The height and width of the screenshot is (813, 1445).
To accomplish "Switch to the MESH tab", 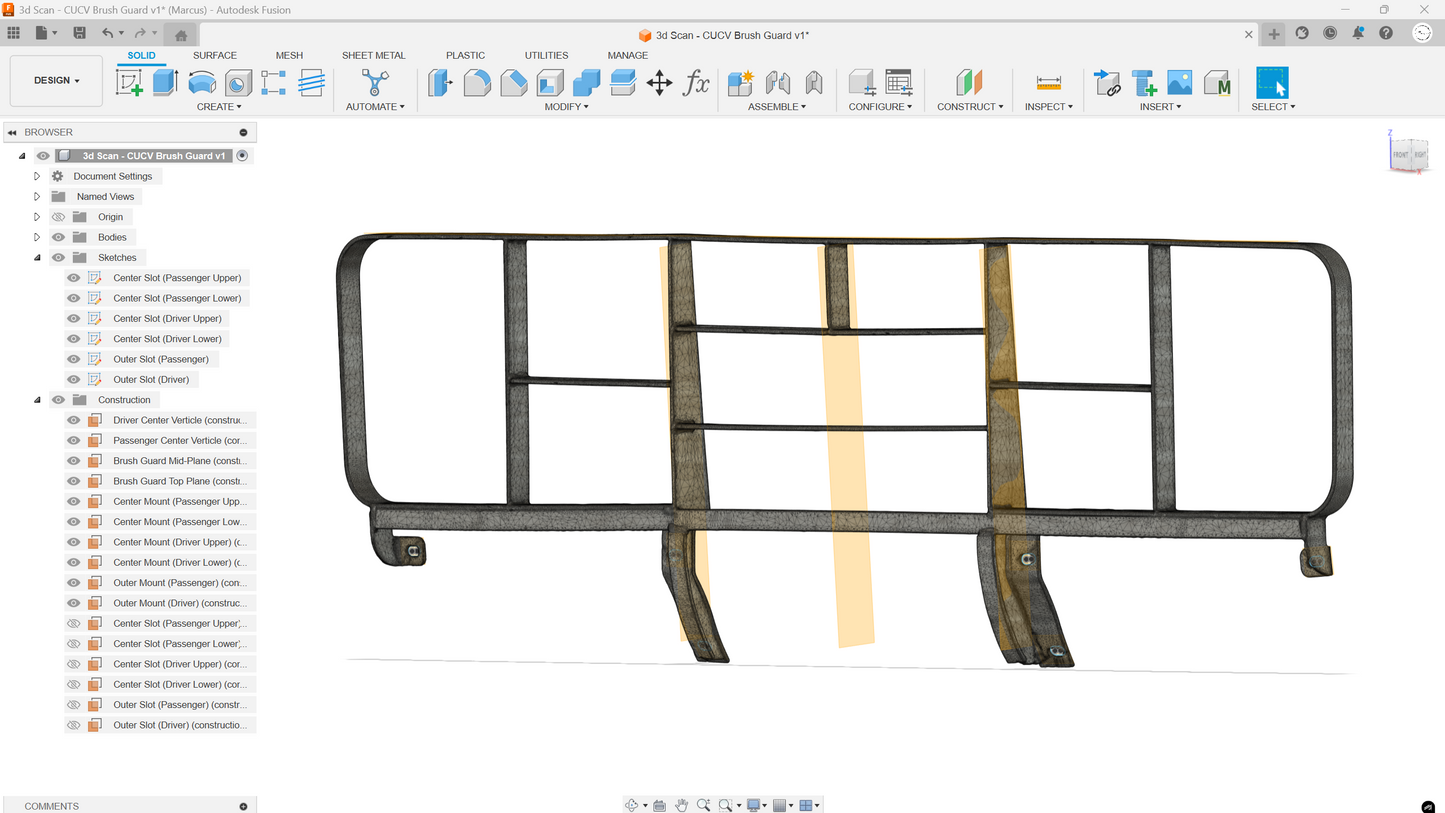I will [x=289, y=56].
